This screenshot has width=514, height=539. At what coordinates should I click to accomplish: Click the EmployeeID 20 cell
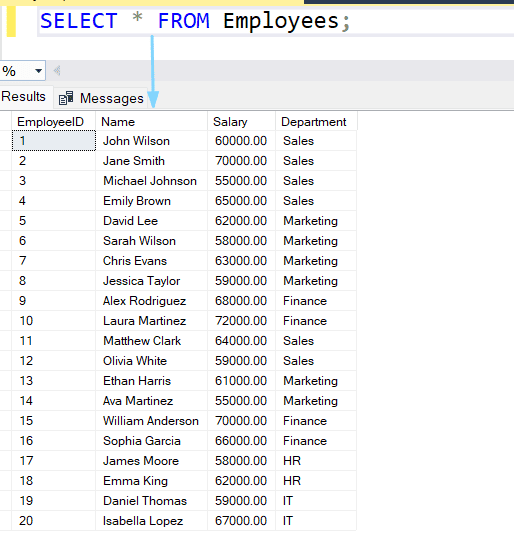[x=54, y=520]
